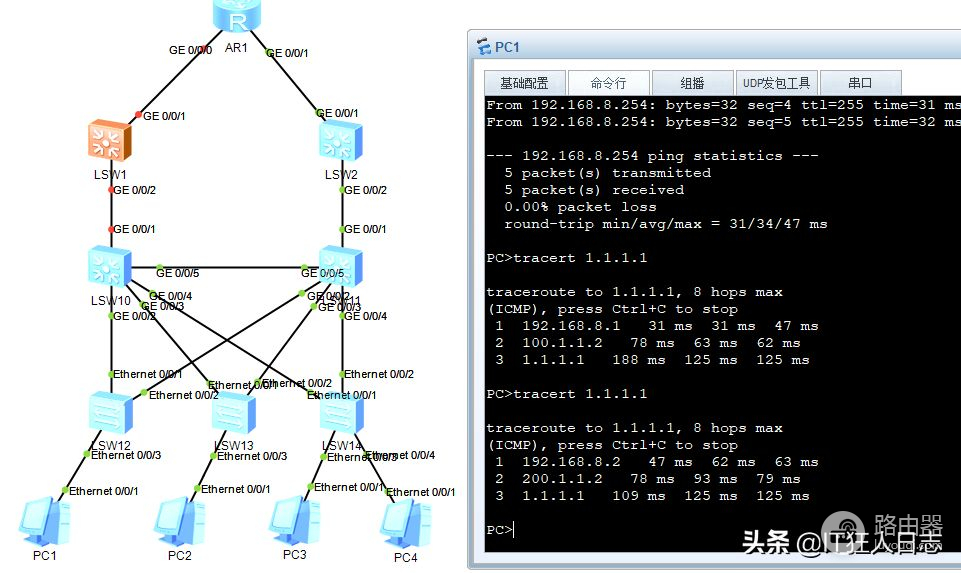Viewport: 961px width, 573px height.
Task: Click the '0.00% packet loss' line
Action: [x=580, y=207]
